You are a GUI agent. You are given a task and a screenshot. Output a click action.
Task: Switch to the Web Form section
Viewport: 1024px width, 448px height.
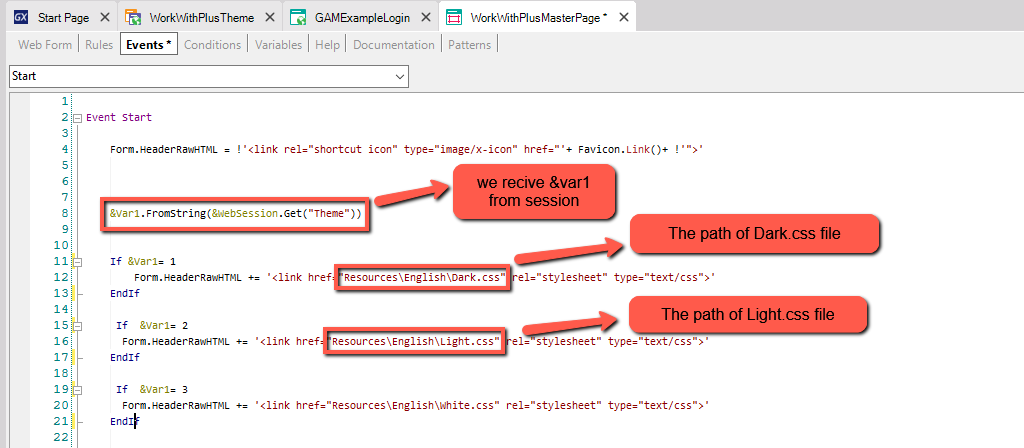pyautogui.click(x=45, y=44)
